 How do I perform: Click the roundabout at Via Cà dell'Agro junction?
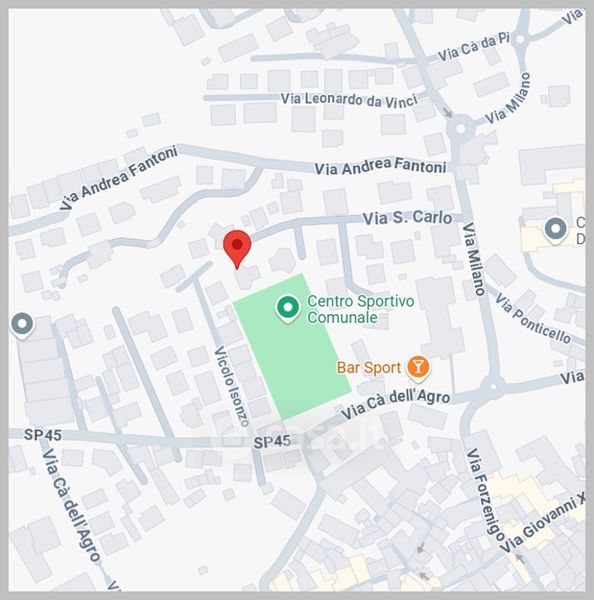click(x=493, y=387)
